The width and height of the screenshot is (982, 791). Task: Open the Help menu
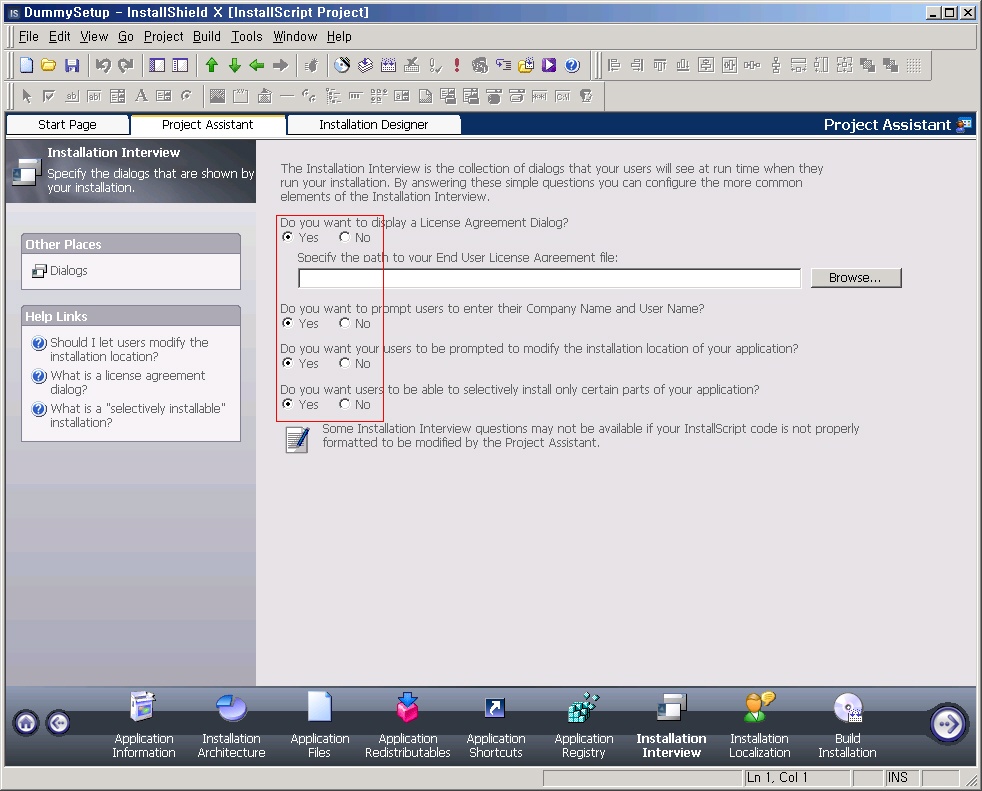339,36
